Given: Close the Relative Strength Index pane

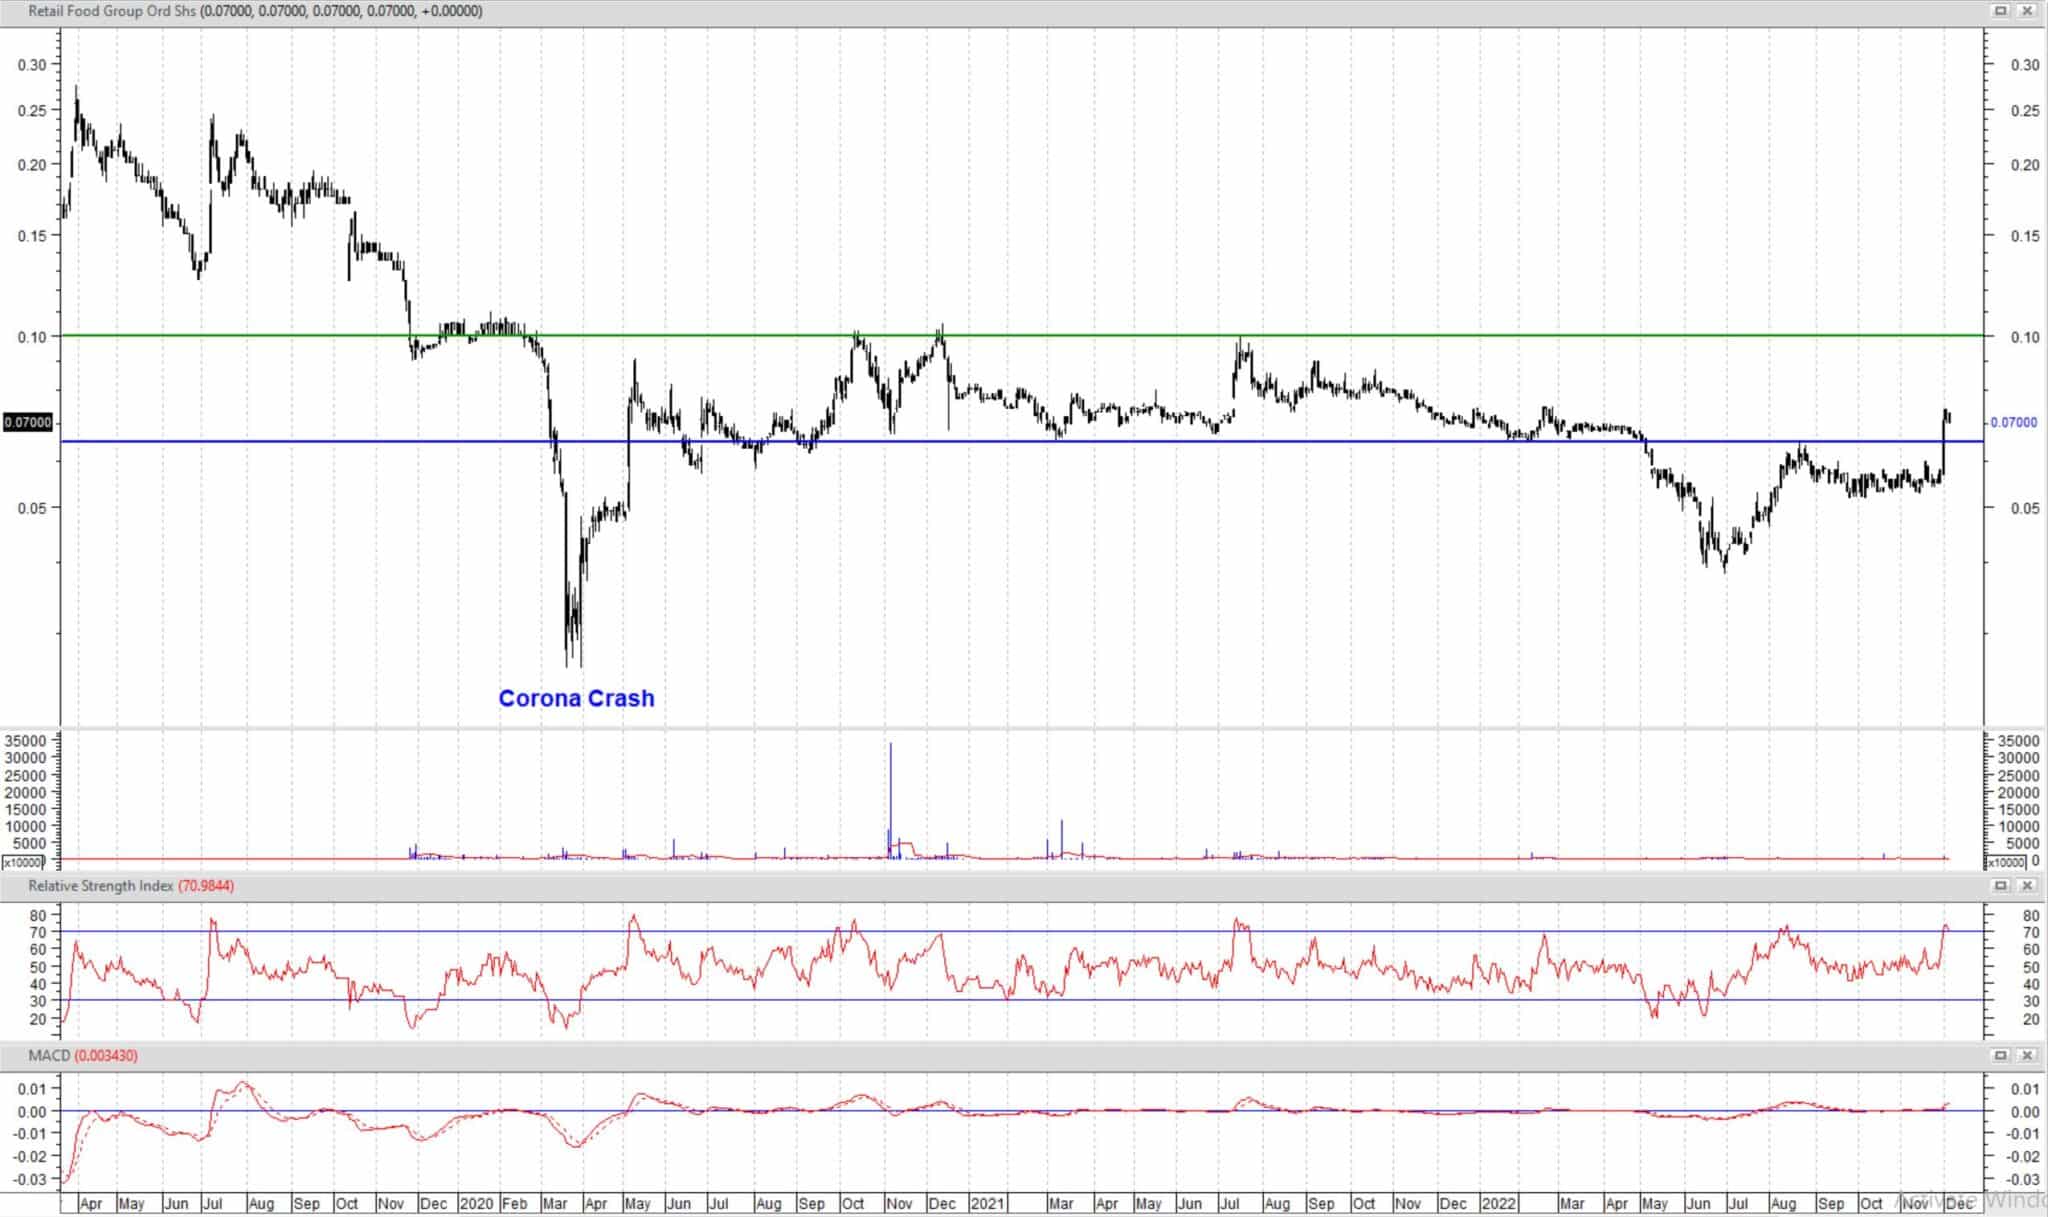Looking at the screenshot, I should pos(2029,886).
